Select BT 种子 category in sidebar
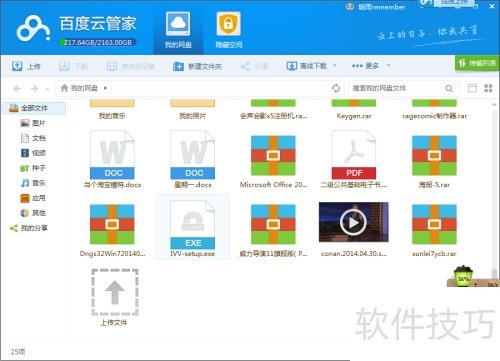The image size is (500, 361). click(x=33, y=168)
